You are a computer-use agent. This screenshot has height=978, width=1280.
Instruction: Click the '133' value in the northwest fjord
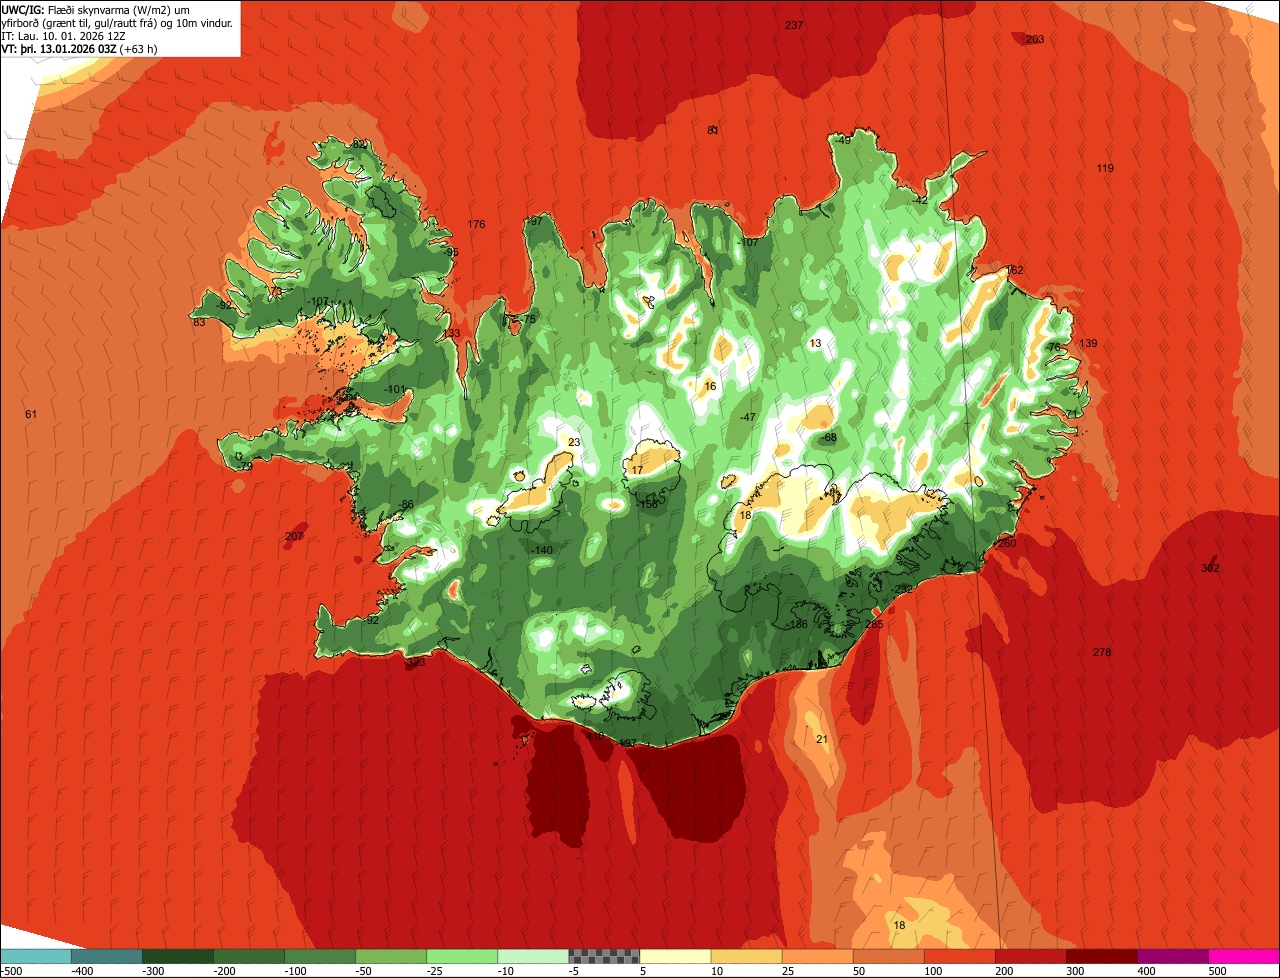(x=452, y=333)
